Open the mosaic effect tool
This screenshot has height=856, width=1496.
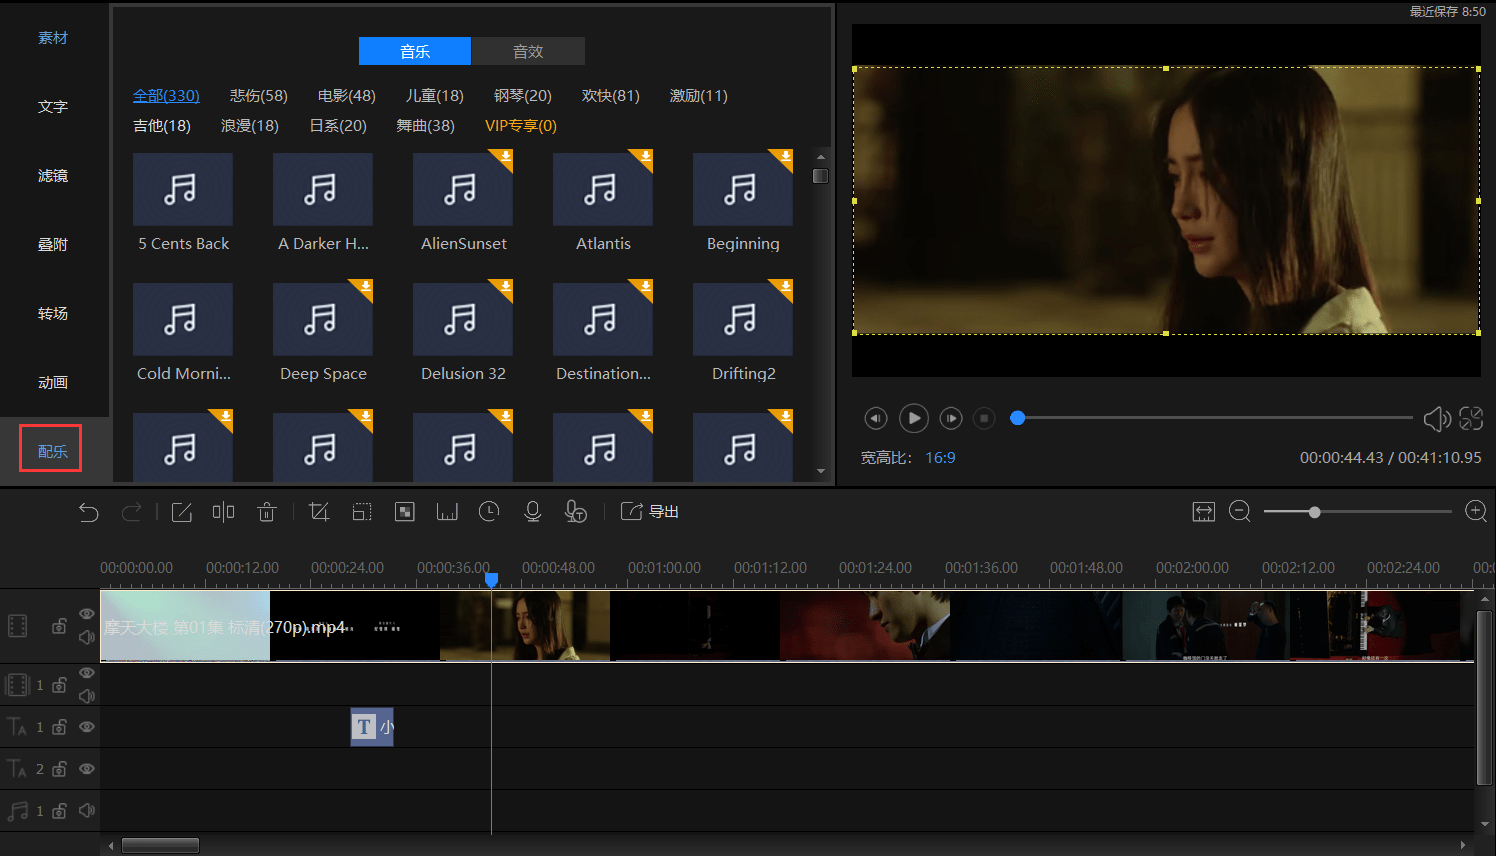coord(405,512)
